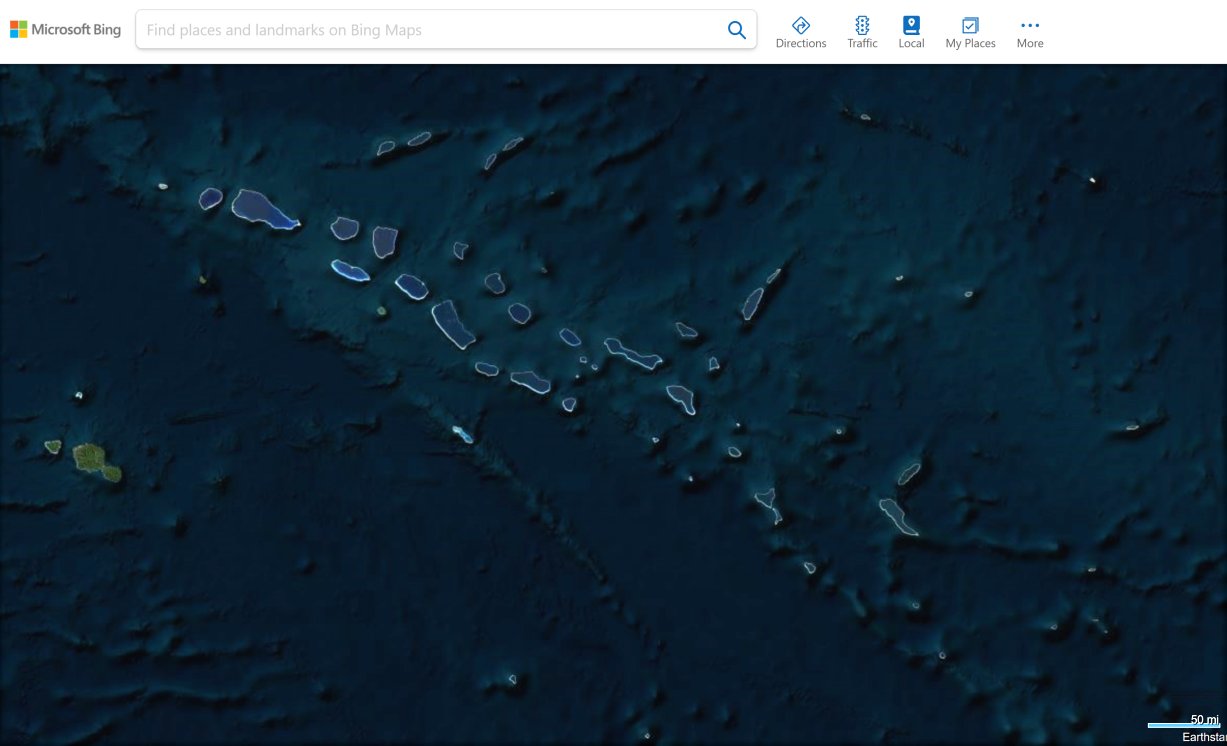Expand the More options menu

pos(1030,32)
